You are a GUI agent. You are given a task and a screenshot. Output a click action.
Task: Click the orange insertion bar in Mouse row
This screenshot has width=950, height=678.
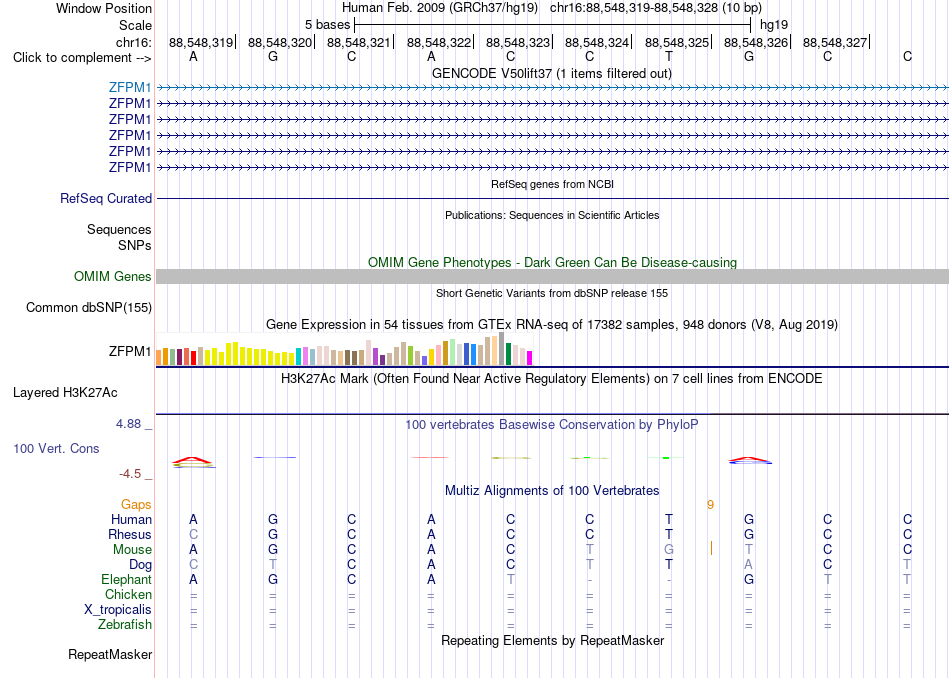coord(711,548)
